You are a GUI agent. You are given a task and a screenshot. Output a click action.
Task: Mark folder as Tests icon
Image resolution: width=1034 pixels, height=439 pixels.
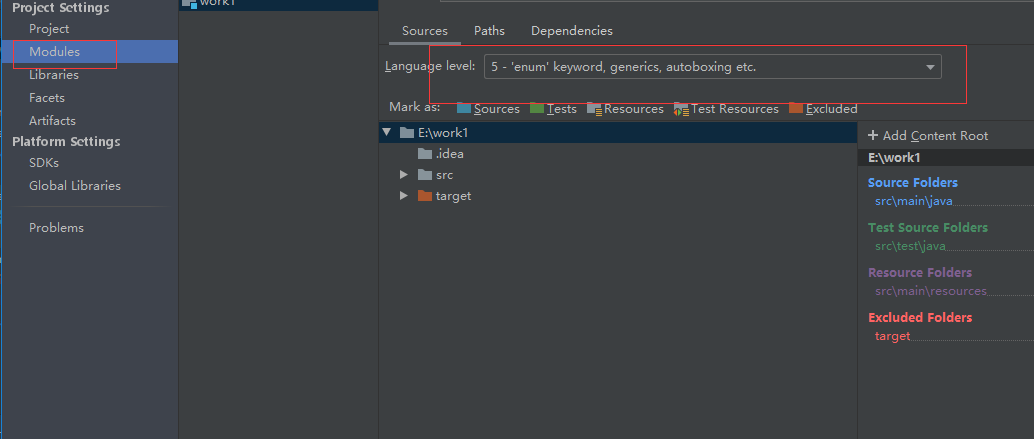click(x=537, y=109)
